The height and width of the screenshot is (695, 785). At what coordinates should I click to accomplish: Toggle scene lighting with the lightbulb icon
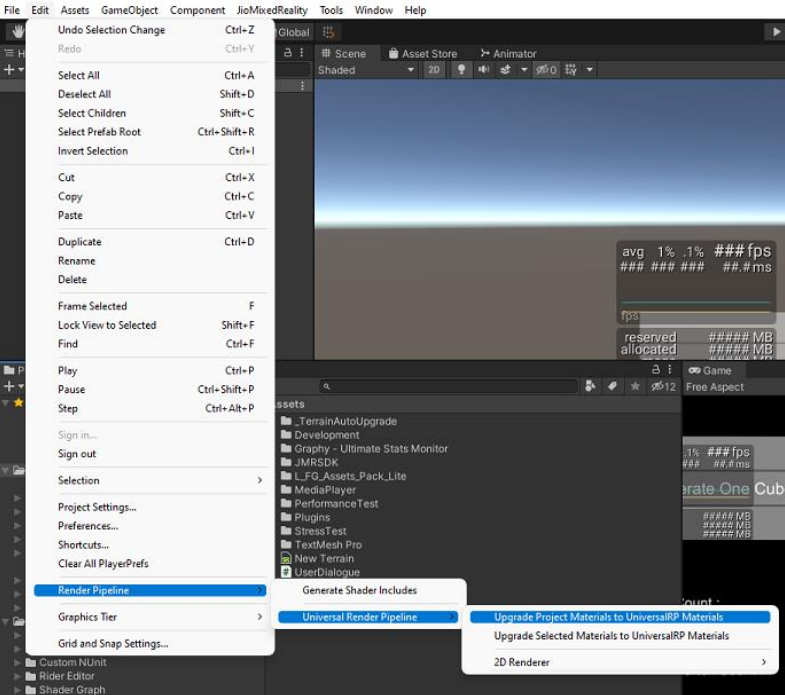tap(461, 70)
